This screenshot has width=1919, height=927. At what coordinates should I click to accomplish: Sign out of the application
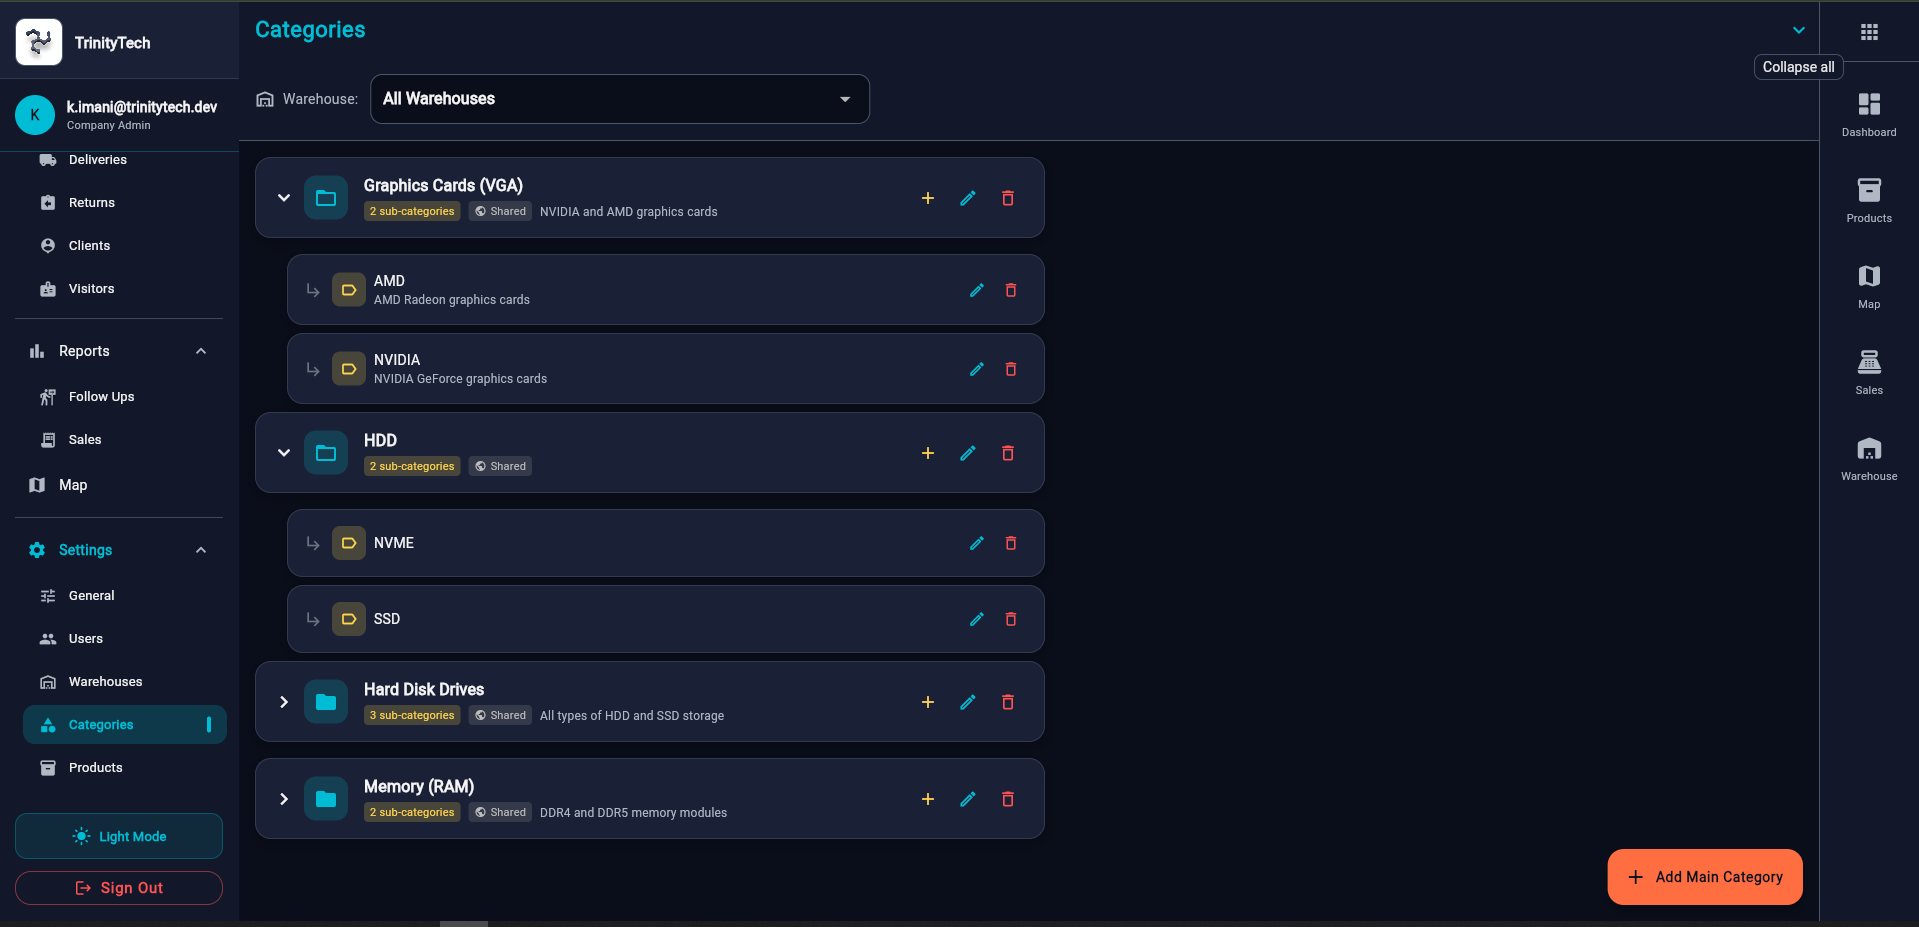pos(118,888)
